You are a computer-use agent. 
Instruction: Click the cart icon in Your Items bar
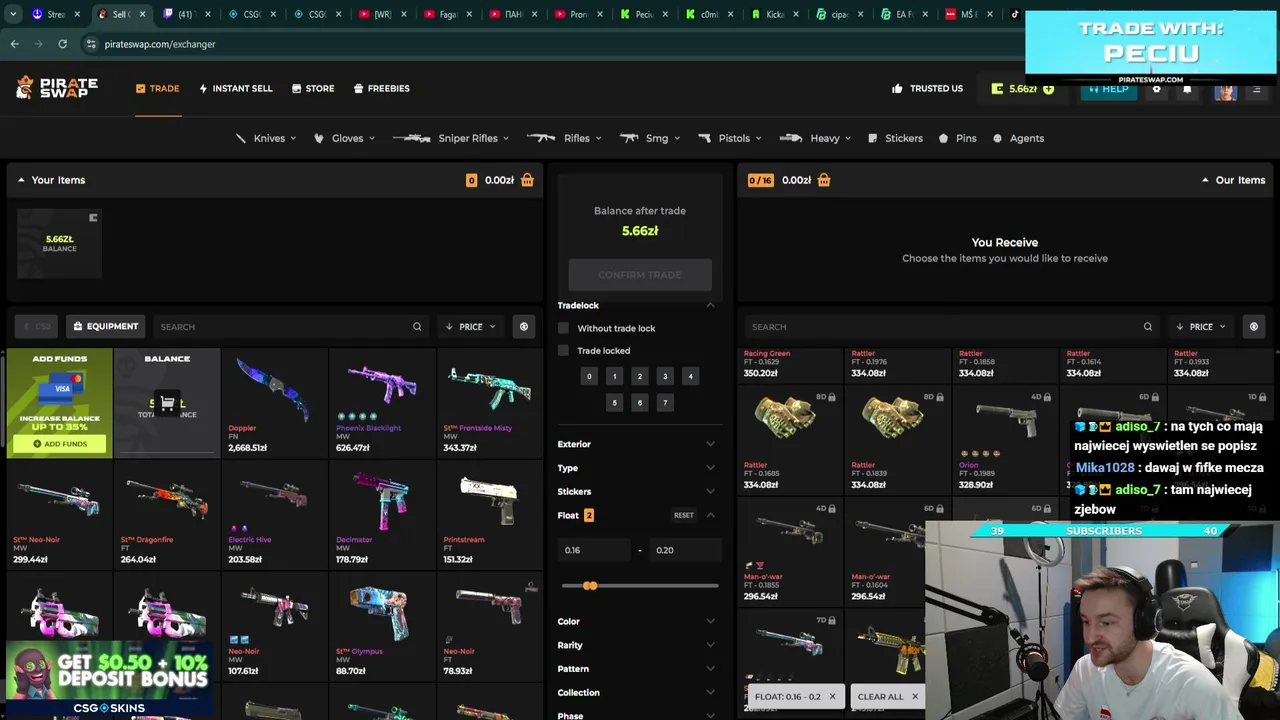coord(527,180)
